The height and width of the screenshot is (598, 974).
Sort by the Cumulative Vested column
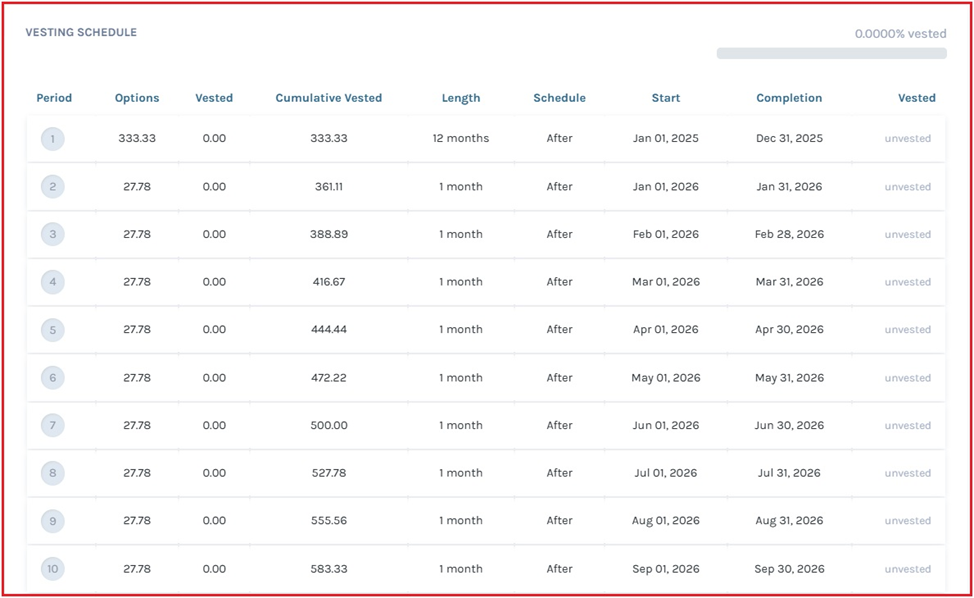pos(328,97)
